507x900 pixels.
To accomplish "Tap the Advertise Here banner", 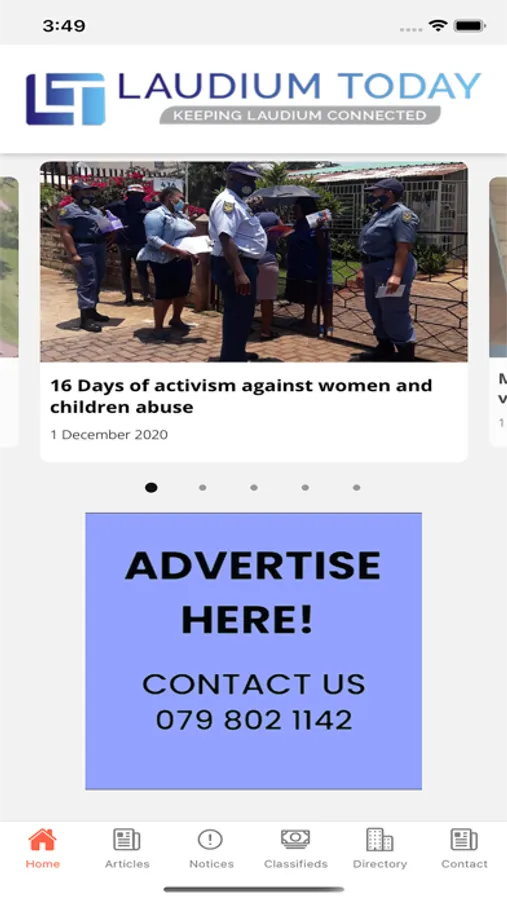I will tap(254, 651).
